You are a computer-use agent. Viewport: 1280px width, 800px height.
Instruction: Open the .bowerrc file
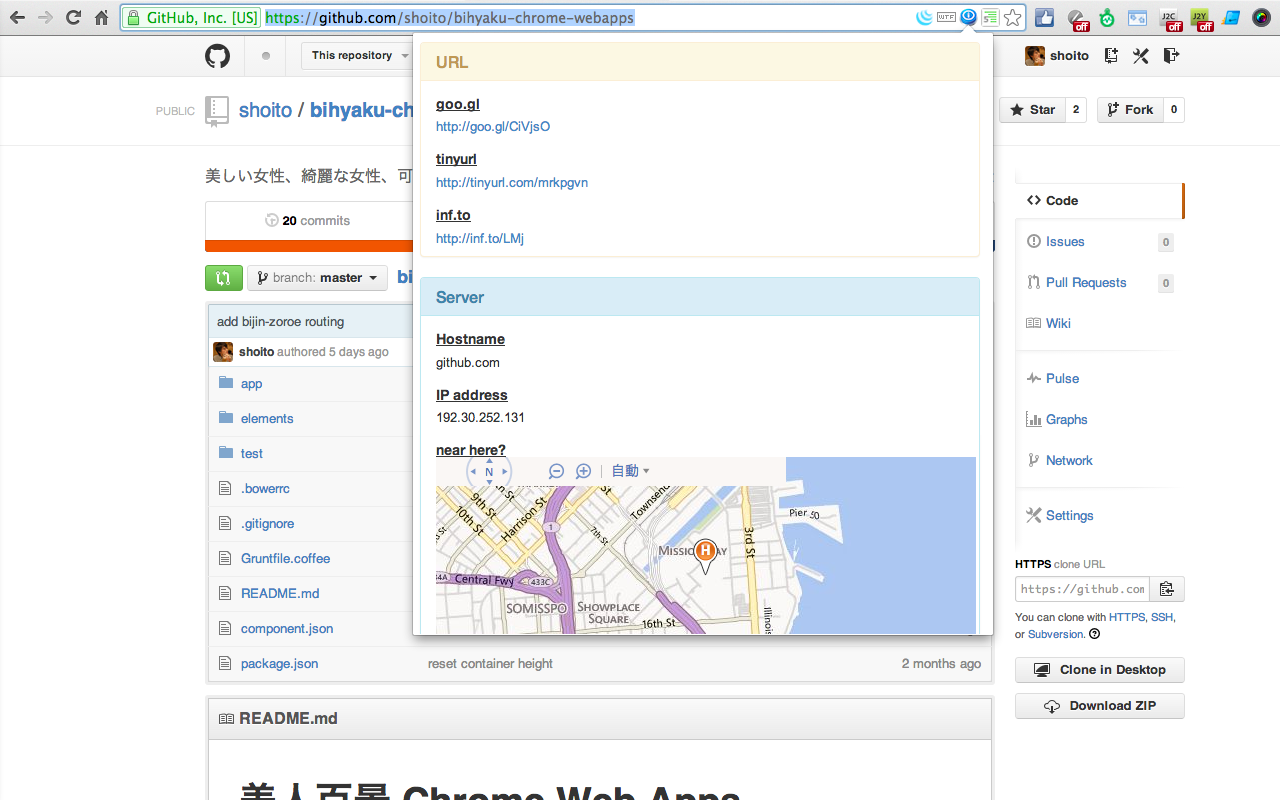(265, 489)
